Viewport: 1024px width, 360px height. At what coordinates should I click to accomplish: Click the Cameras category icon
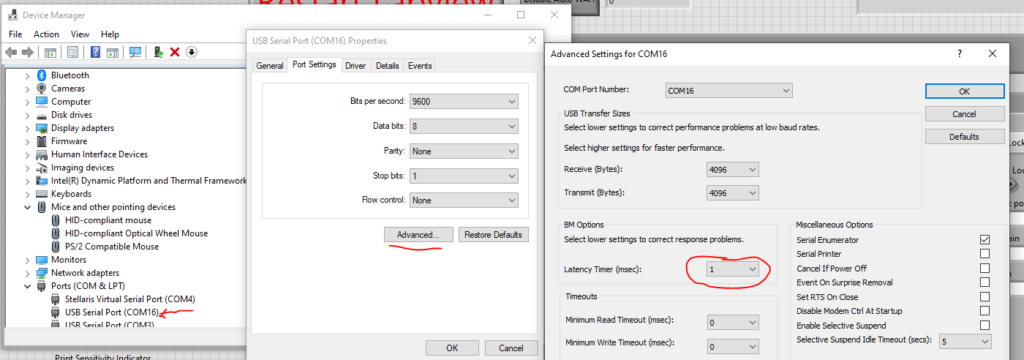[42, 88]
